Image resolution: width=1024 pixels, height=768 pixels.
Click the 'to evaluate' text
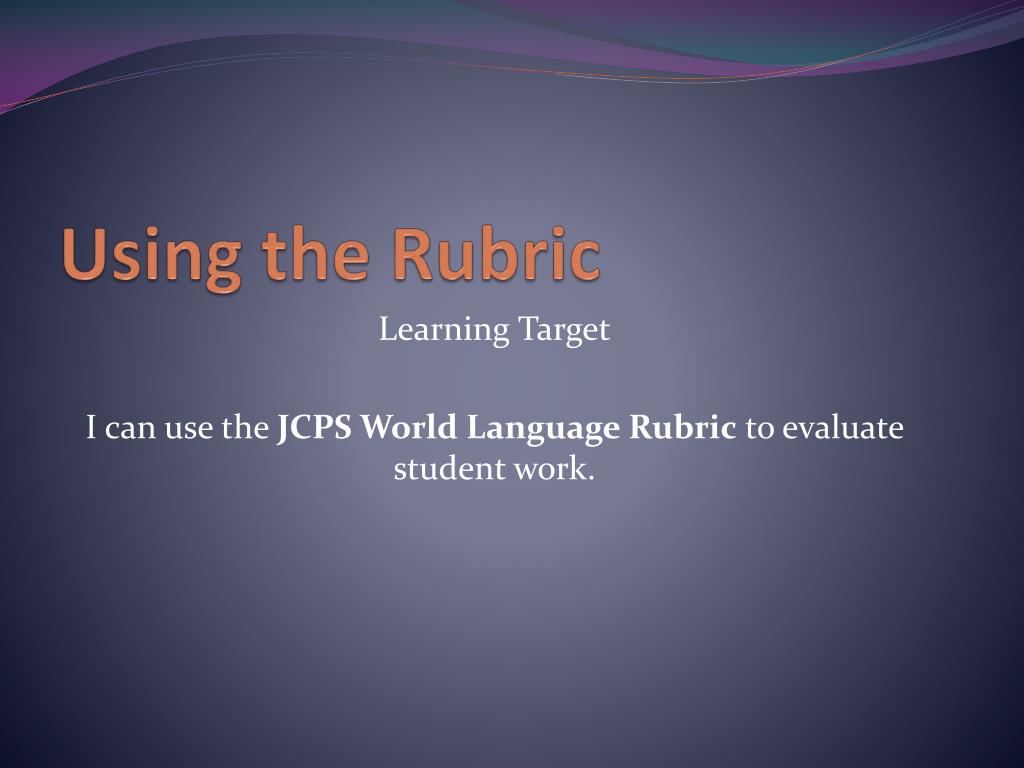click(825, 428)
